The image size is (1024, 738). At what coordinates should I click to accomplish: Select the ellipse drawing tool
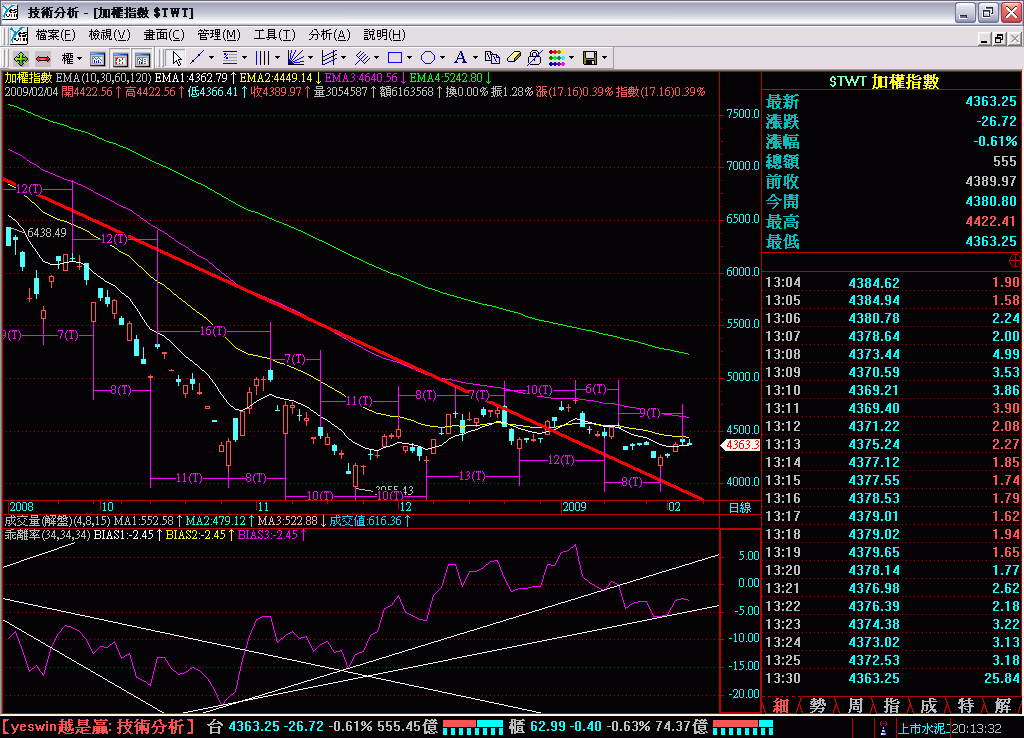pyautogui.click(x=428, y=59)
